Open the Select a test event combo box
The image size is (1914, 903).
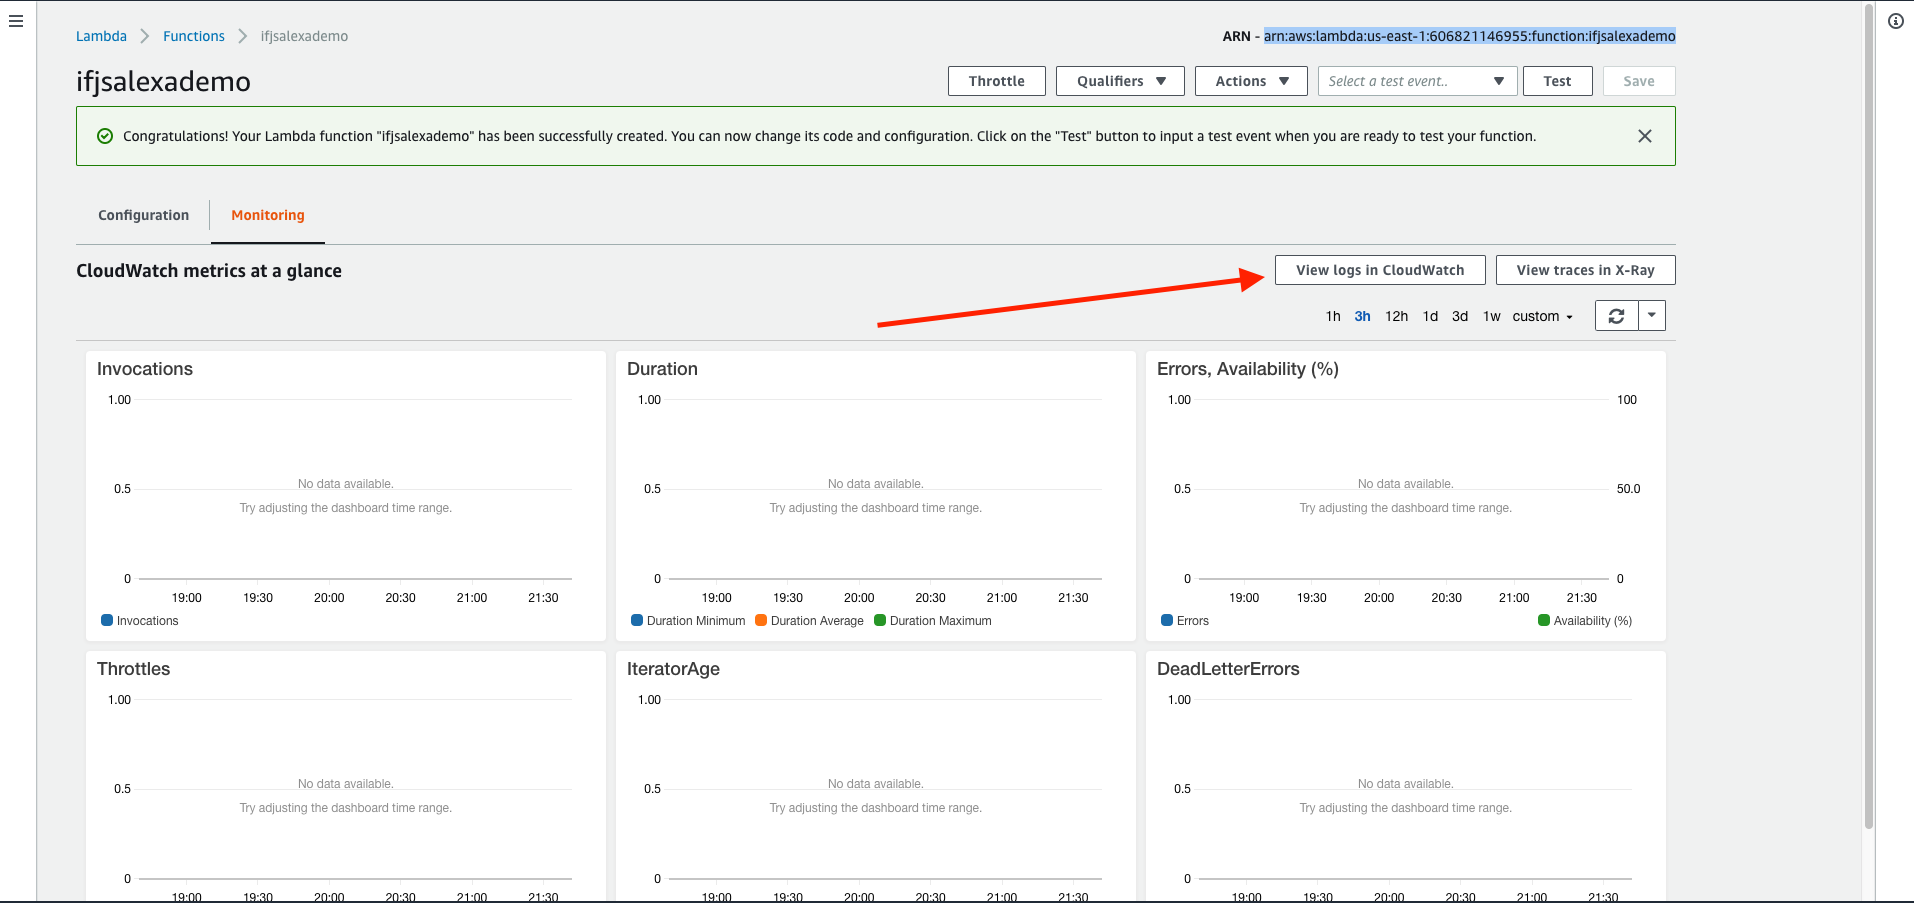[1416, 81]
